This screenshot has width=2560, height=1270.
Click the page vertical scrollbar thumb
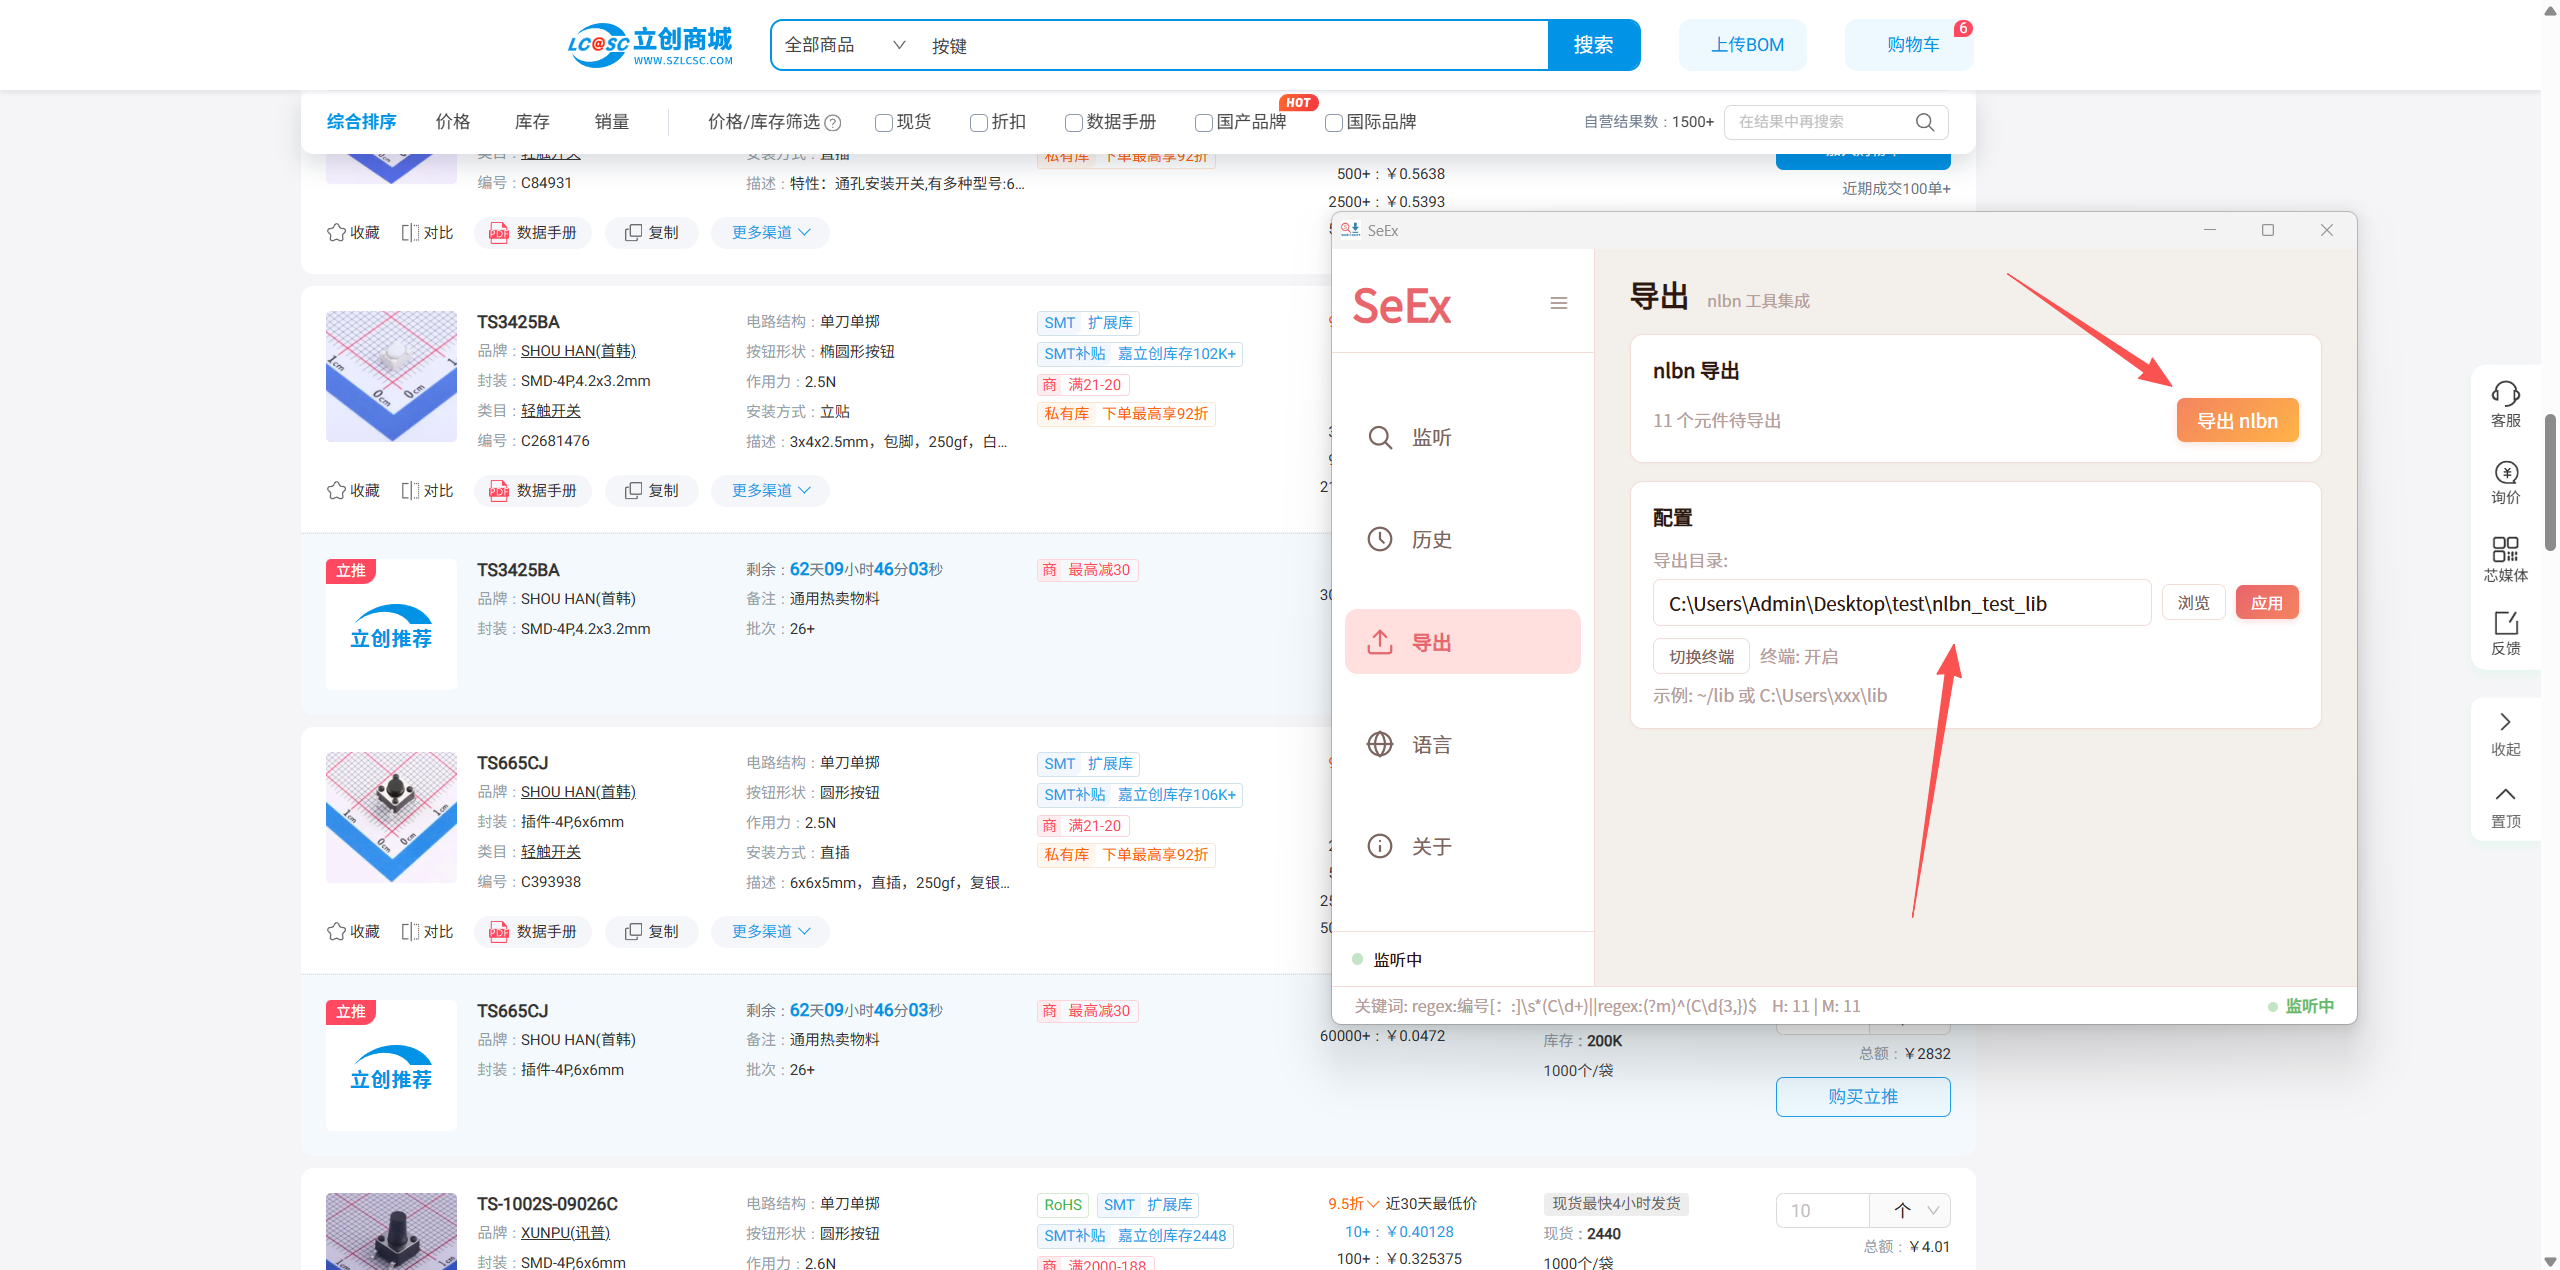coord(2549,480)
